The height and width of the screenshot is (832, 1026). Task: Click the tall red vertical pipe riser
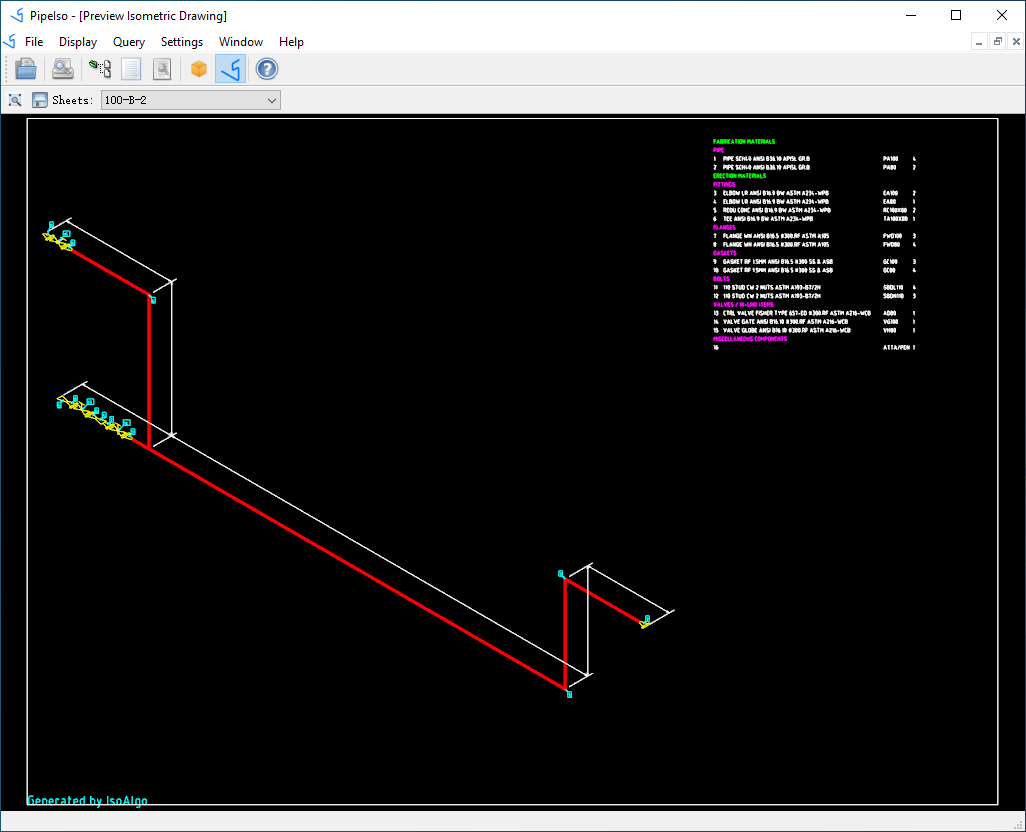(149, 371)
